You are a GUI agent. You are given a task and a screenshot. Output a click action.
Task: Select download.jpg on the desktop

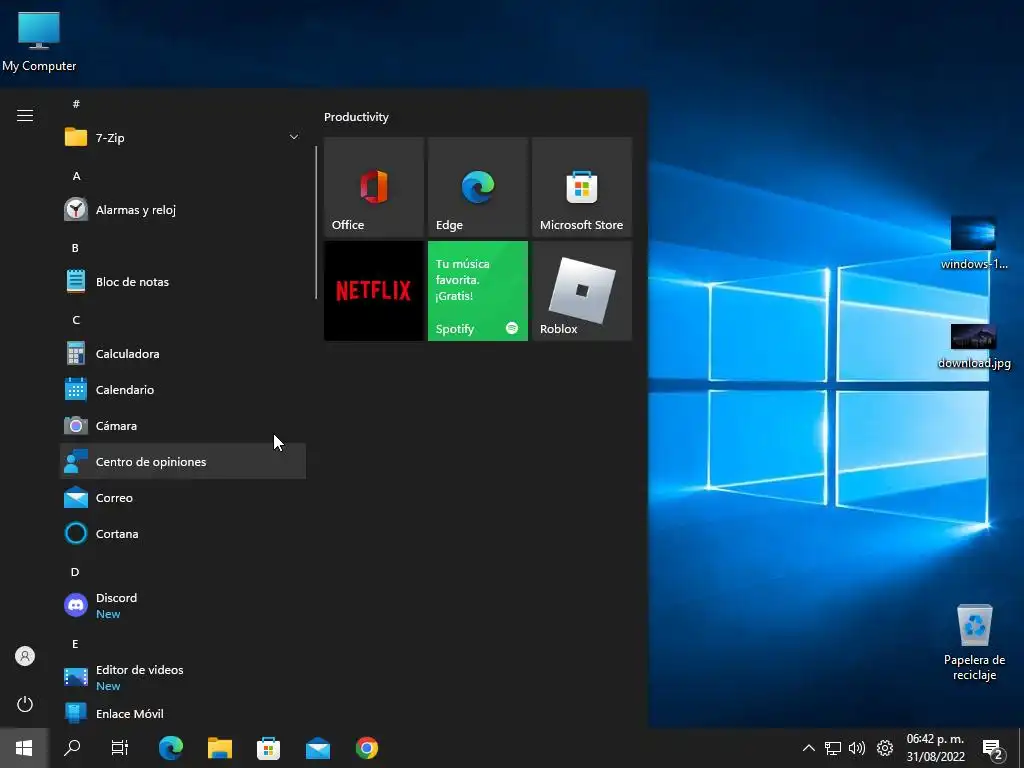(974, 346)
